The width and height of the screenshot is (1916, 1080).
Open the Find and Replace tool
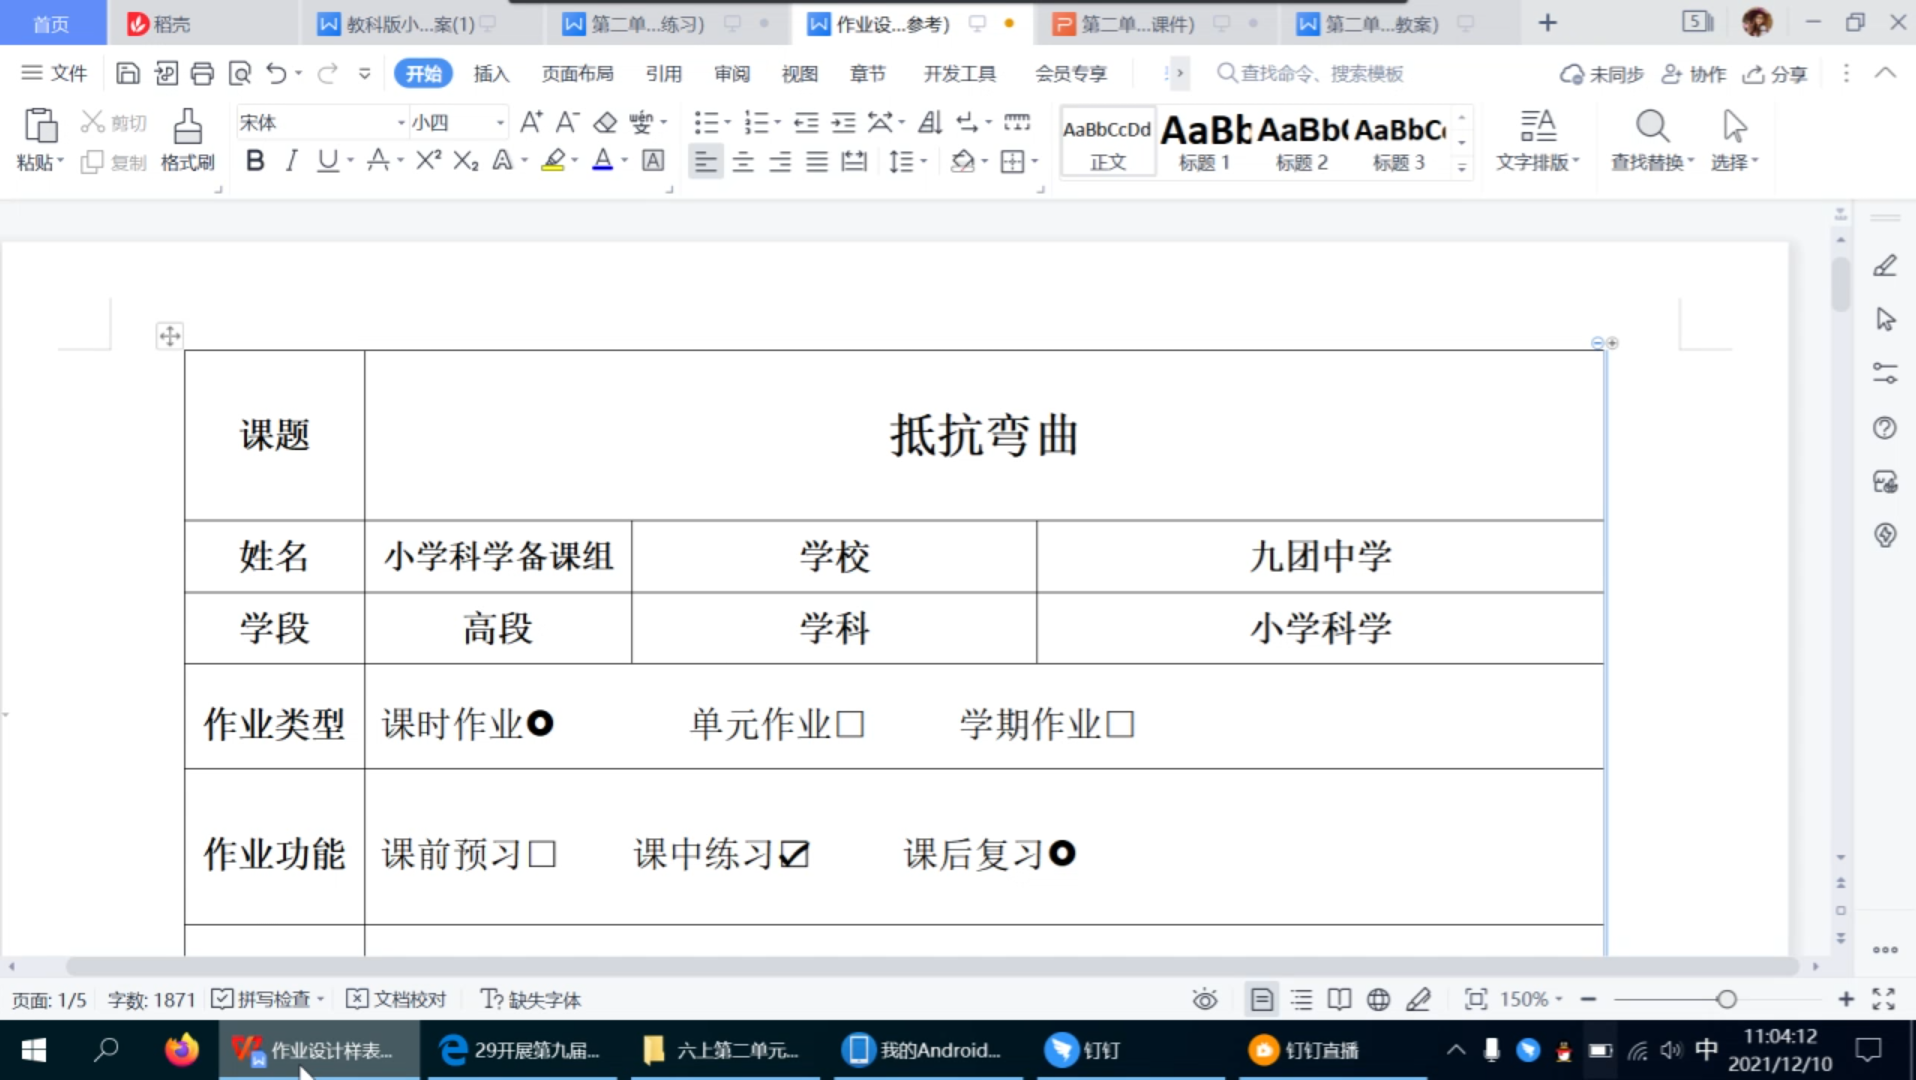pyautogui.click(x=1650, y=140)
